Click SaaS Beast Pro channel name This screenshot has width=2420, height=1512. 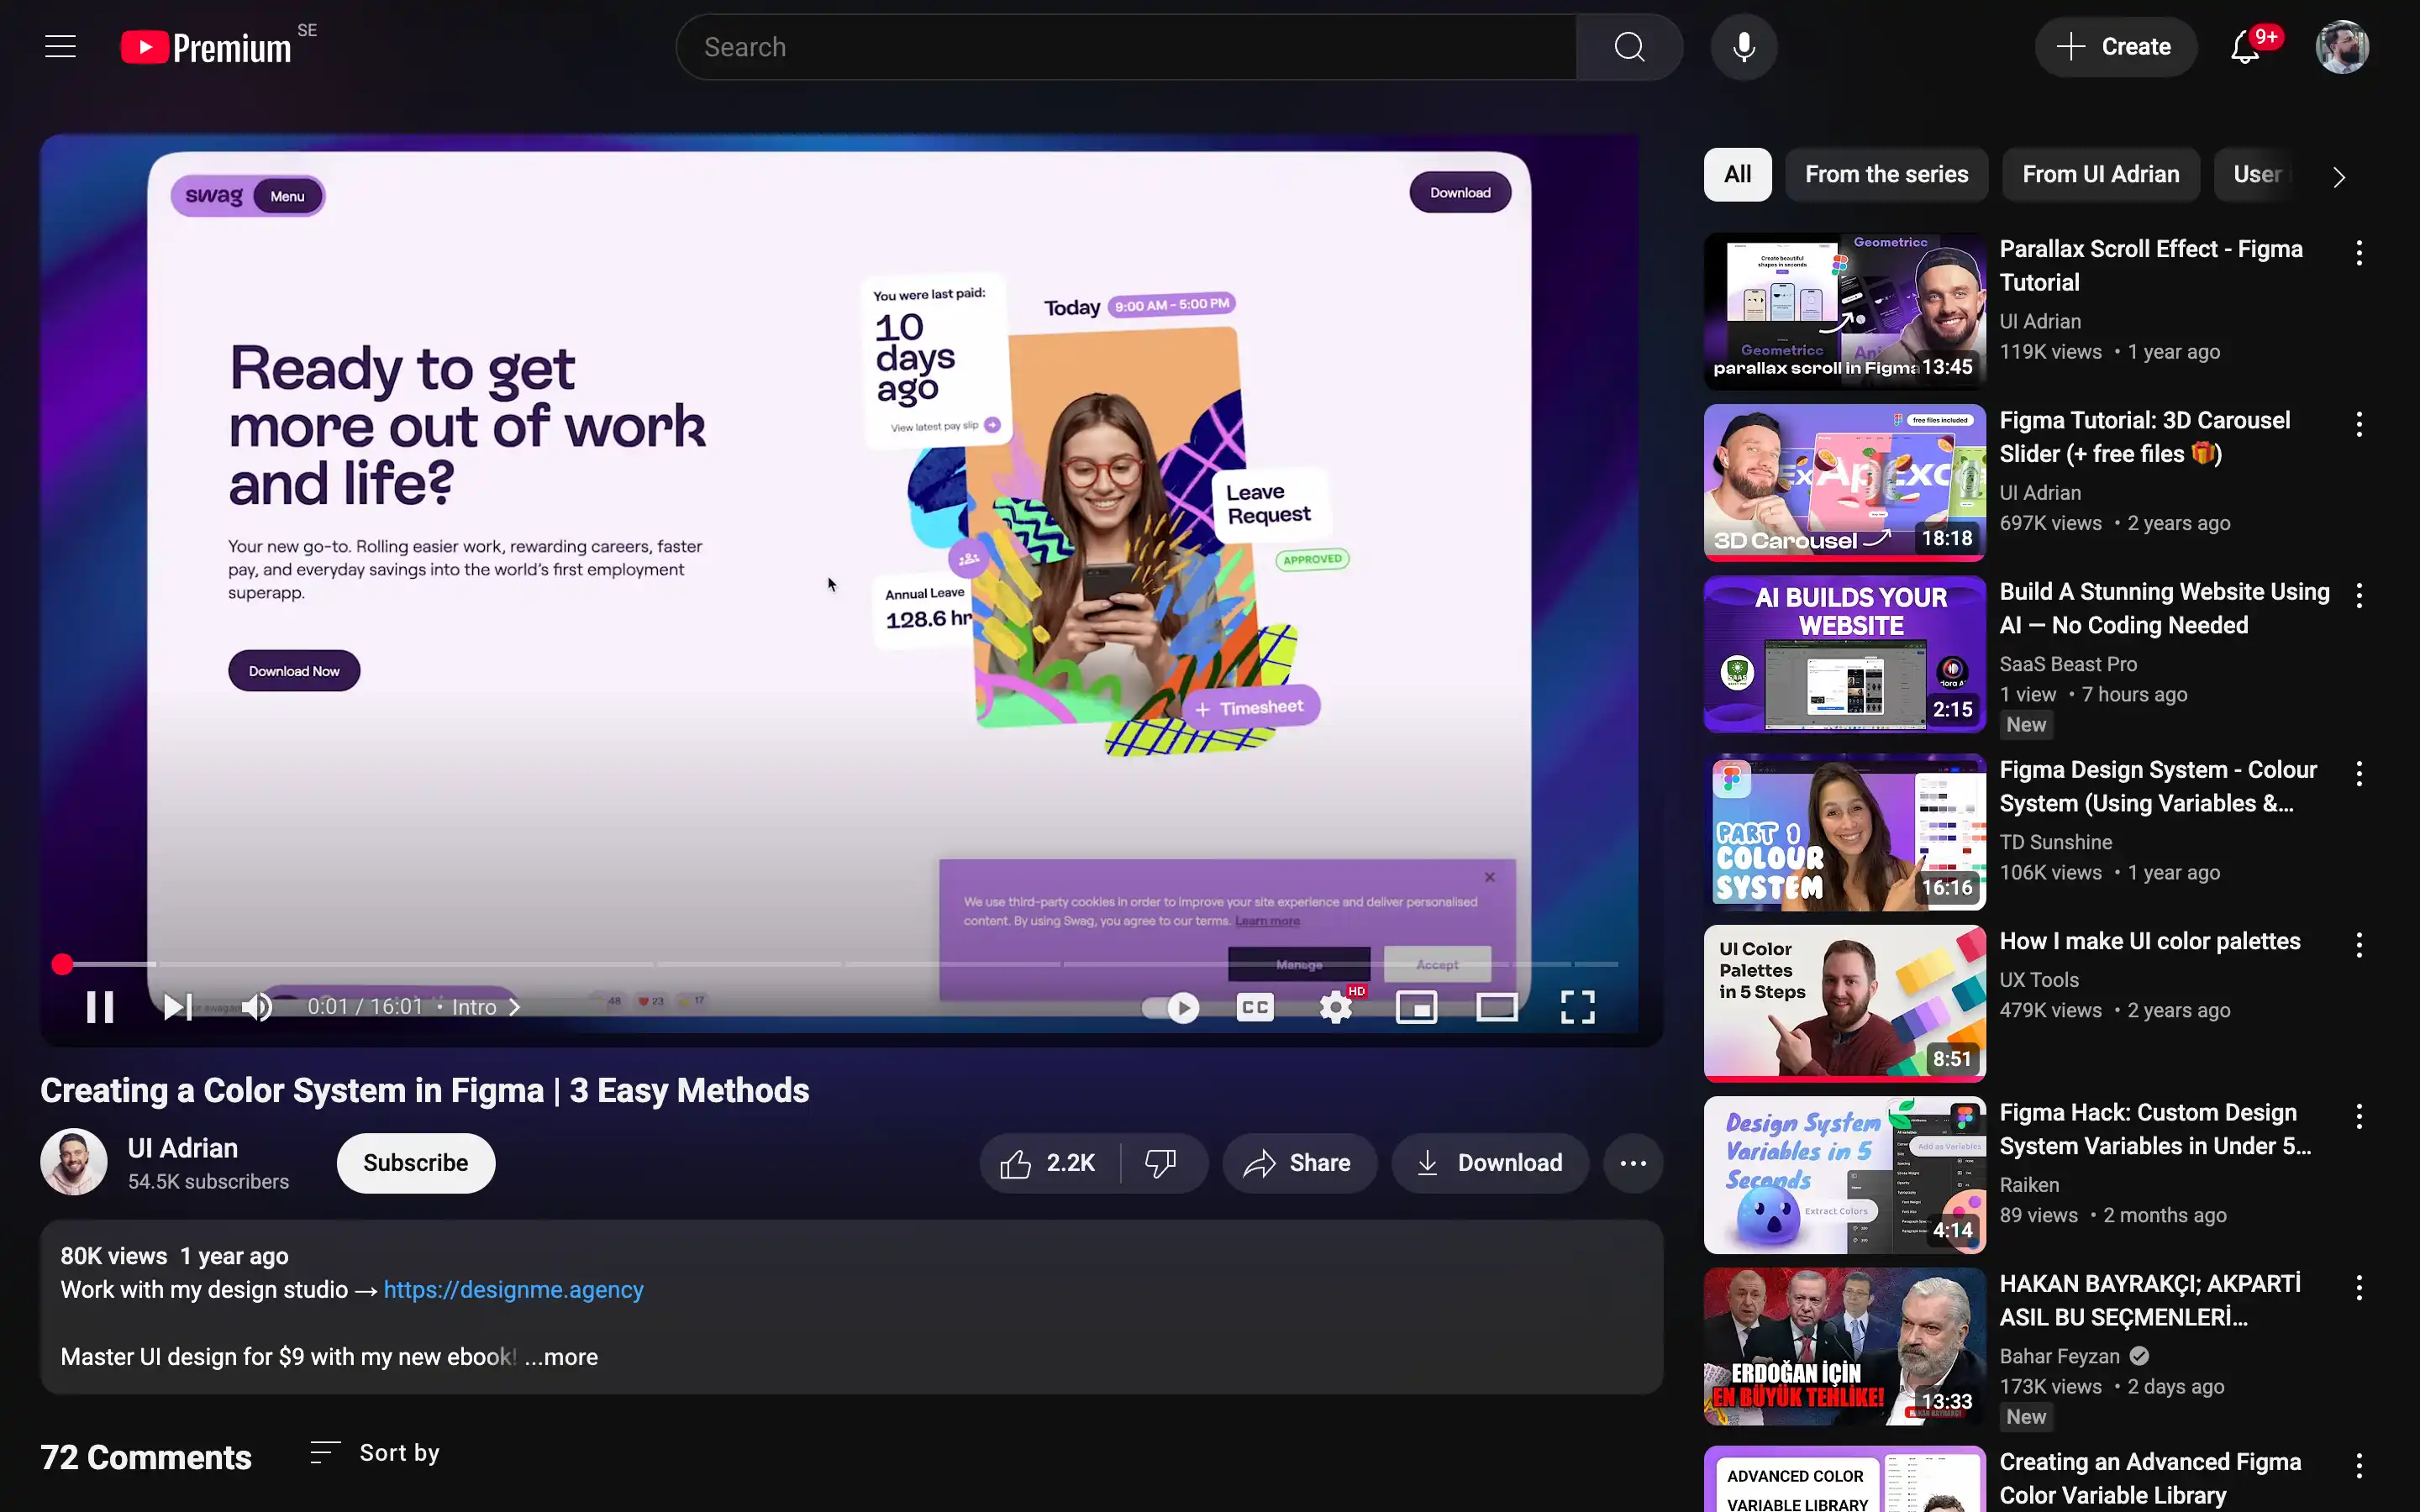2068,664
